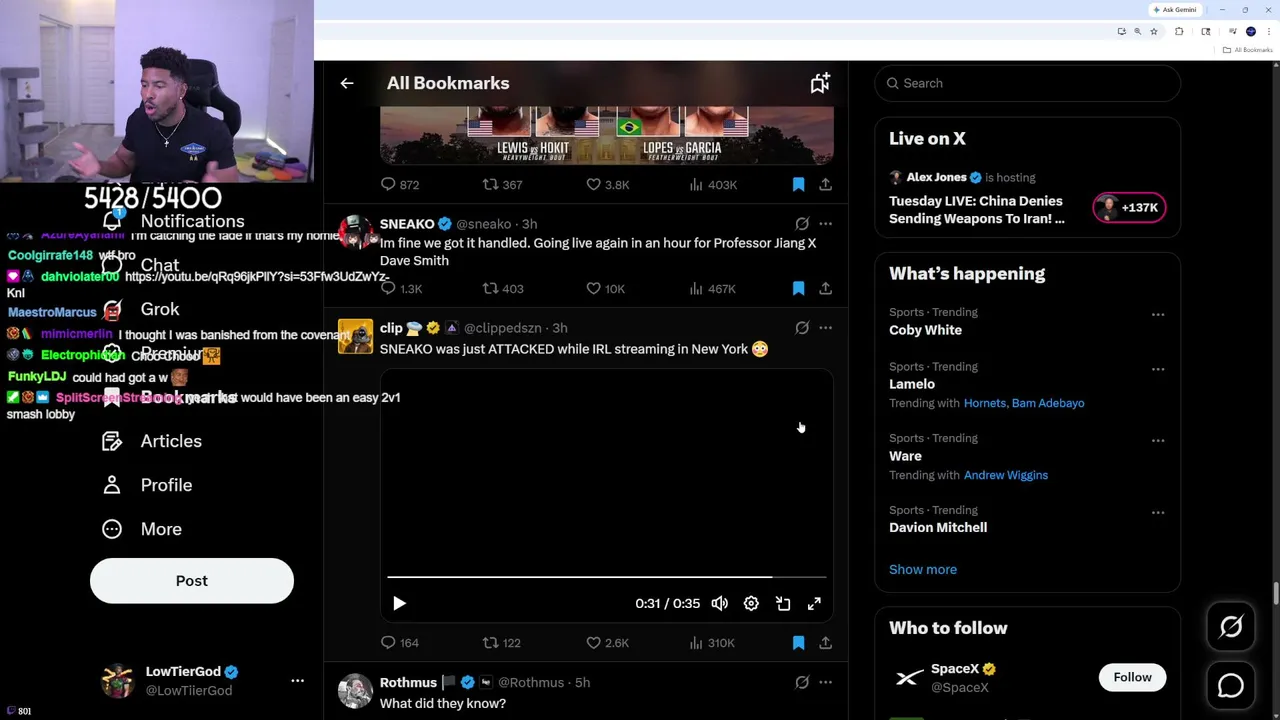The width and height of the screenshot is (1280, 720).
Task: Open Grok action on the Rothmus post
Action: coord(802,682)
